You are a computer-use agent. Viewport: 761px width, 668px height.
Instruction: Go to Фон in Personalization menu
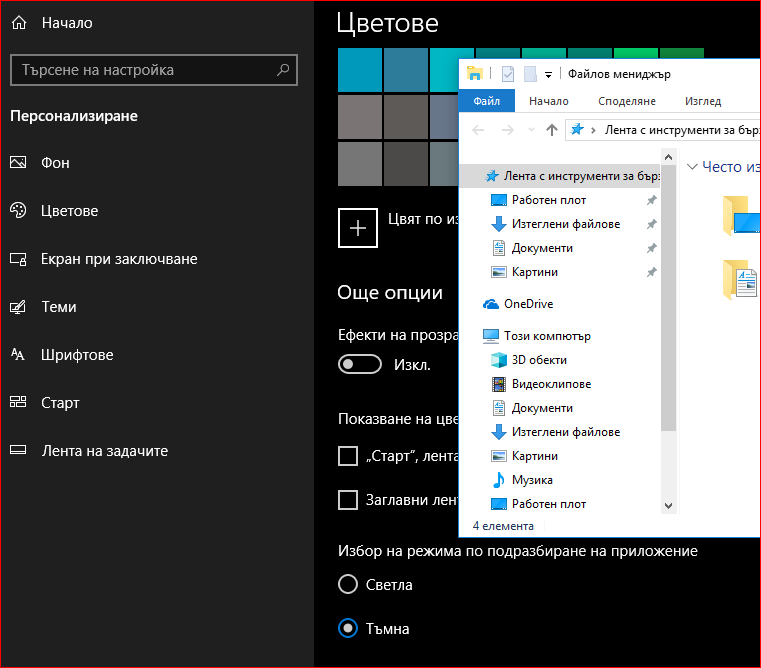55,163
